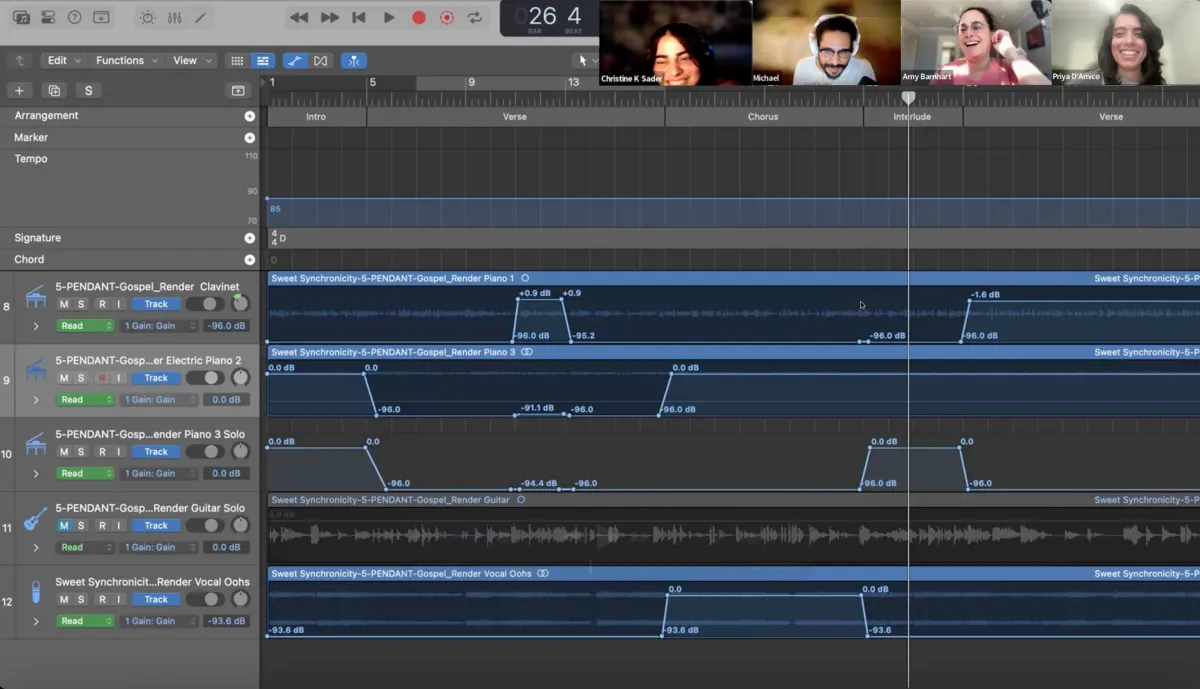Start playback with the Play button
The image size is (1200, 689).
(x=389, y=17)
